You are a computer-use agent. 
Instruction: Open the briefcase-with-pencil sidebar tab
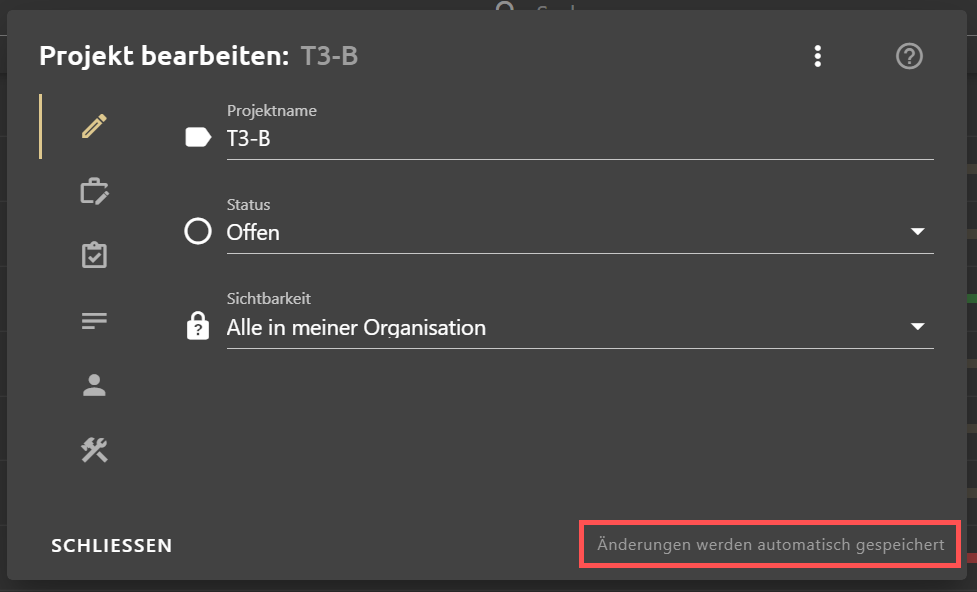[x=94, y=191]
